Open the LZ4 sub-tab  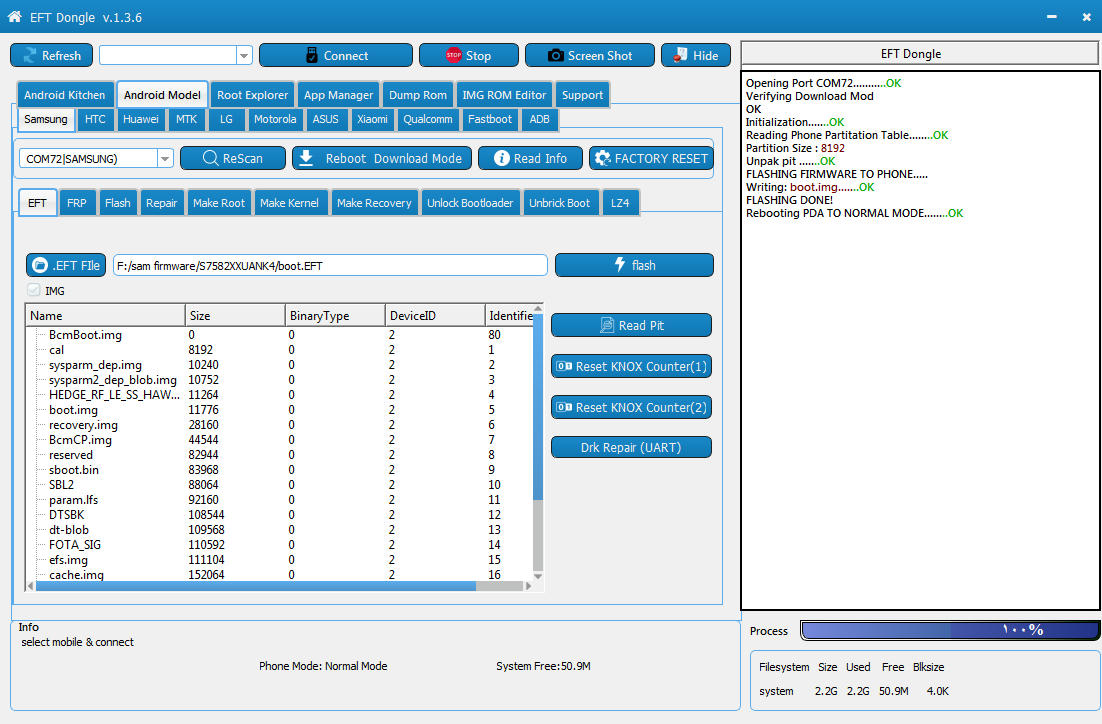click(x=620, y=203)
